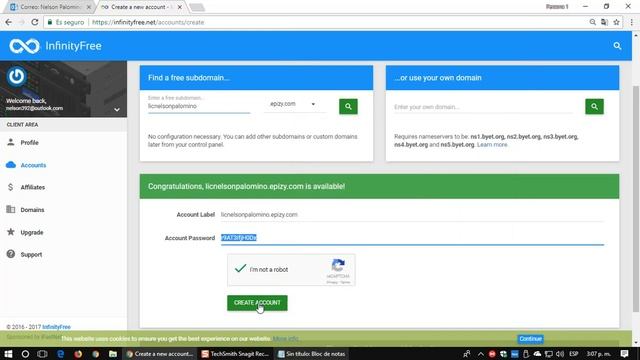This screenshot has width=640, height=360.
Task: Open TechSmith Snagit taskbar window
Action: point(235,354)
